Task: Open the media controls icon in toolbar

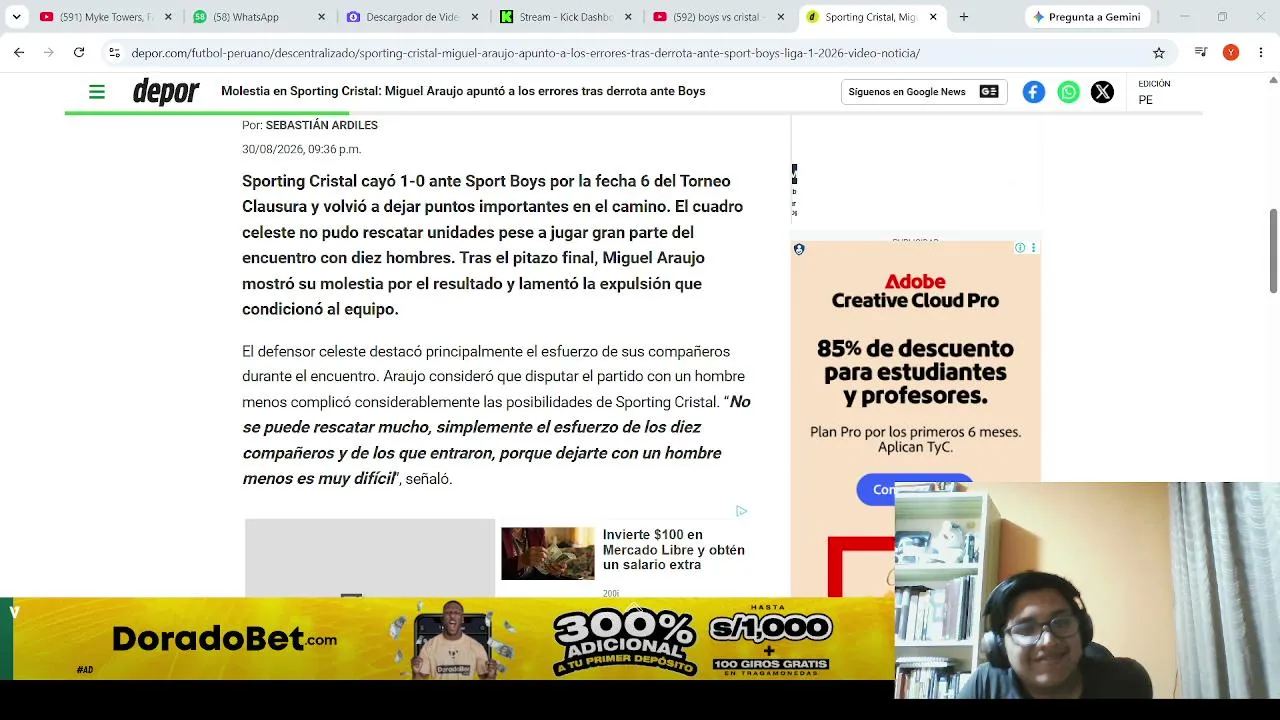Action: 1202,53
